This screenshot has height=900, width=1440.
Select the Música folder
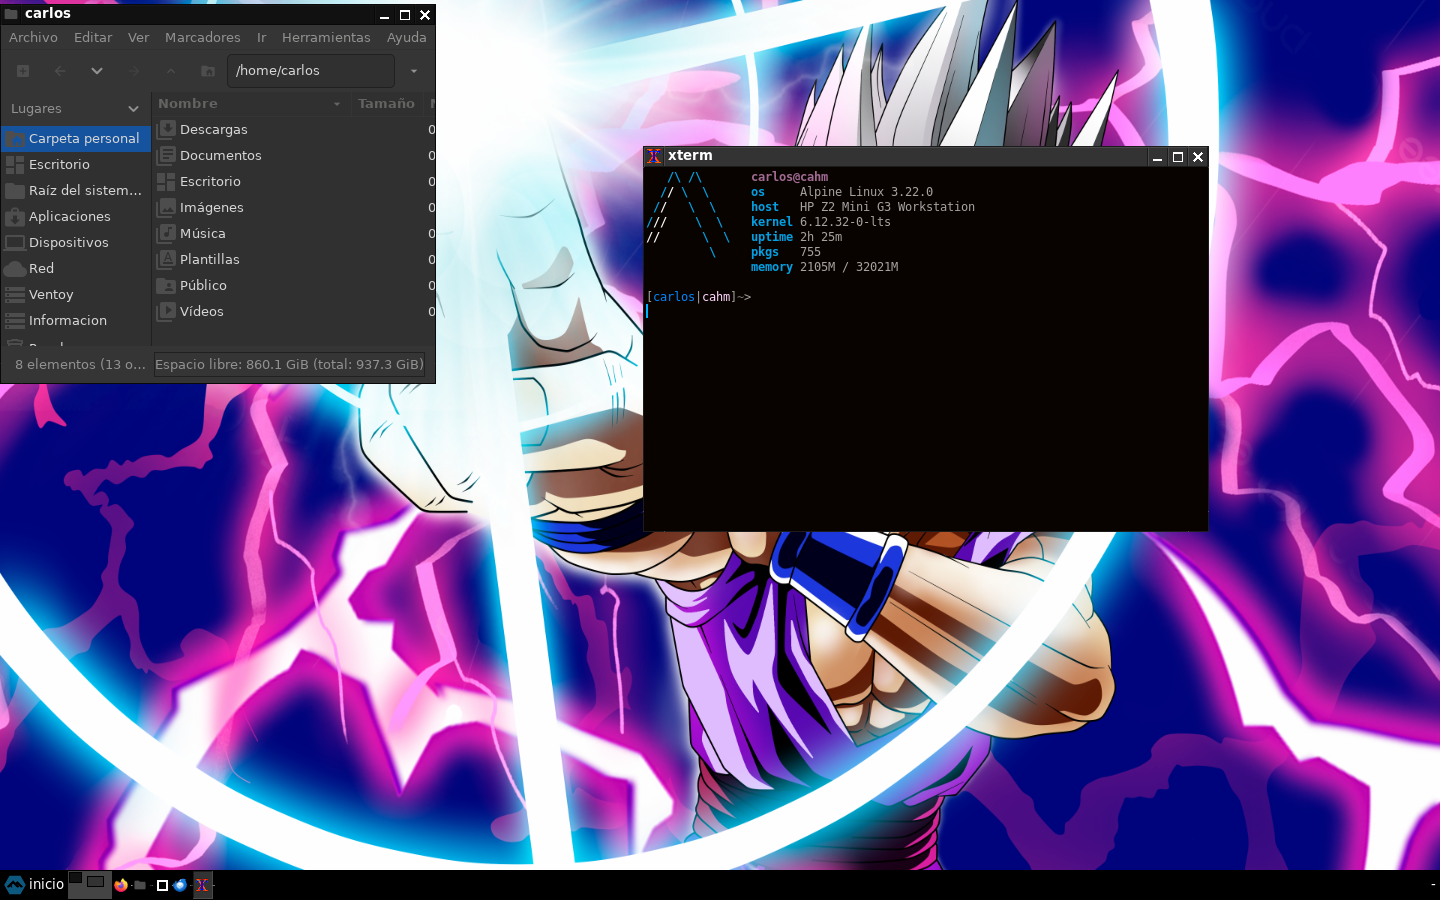[x=202, y=234]
